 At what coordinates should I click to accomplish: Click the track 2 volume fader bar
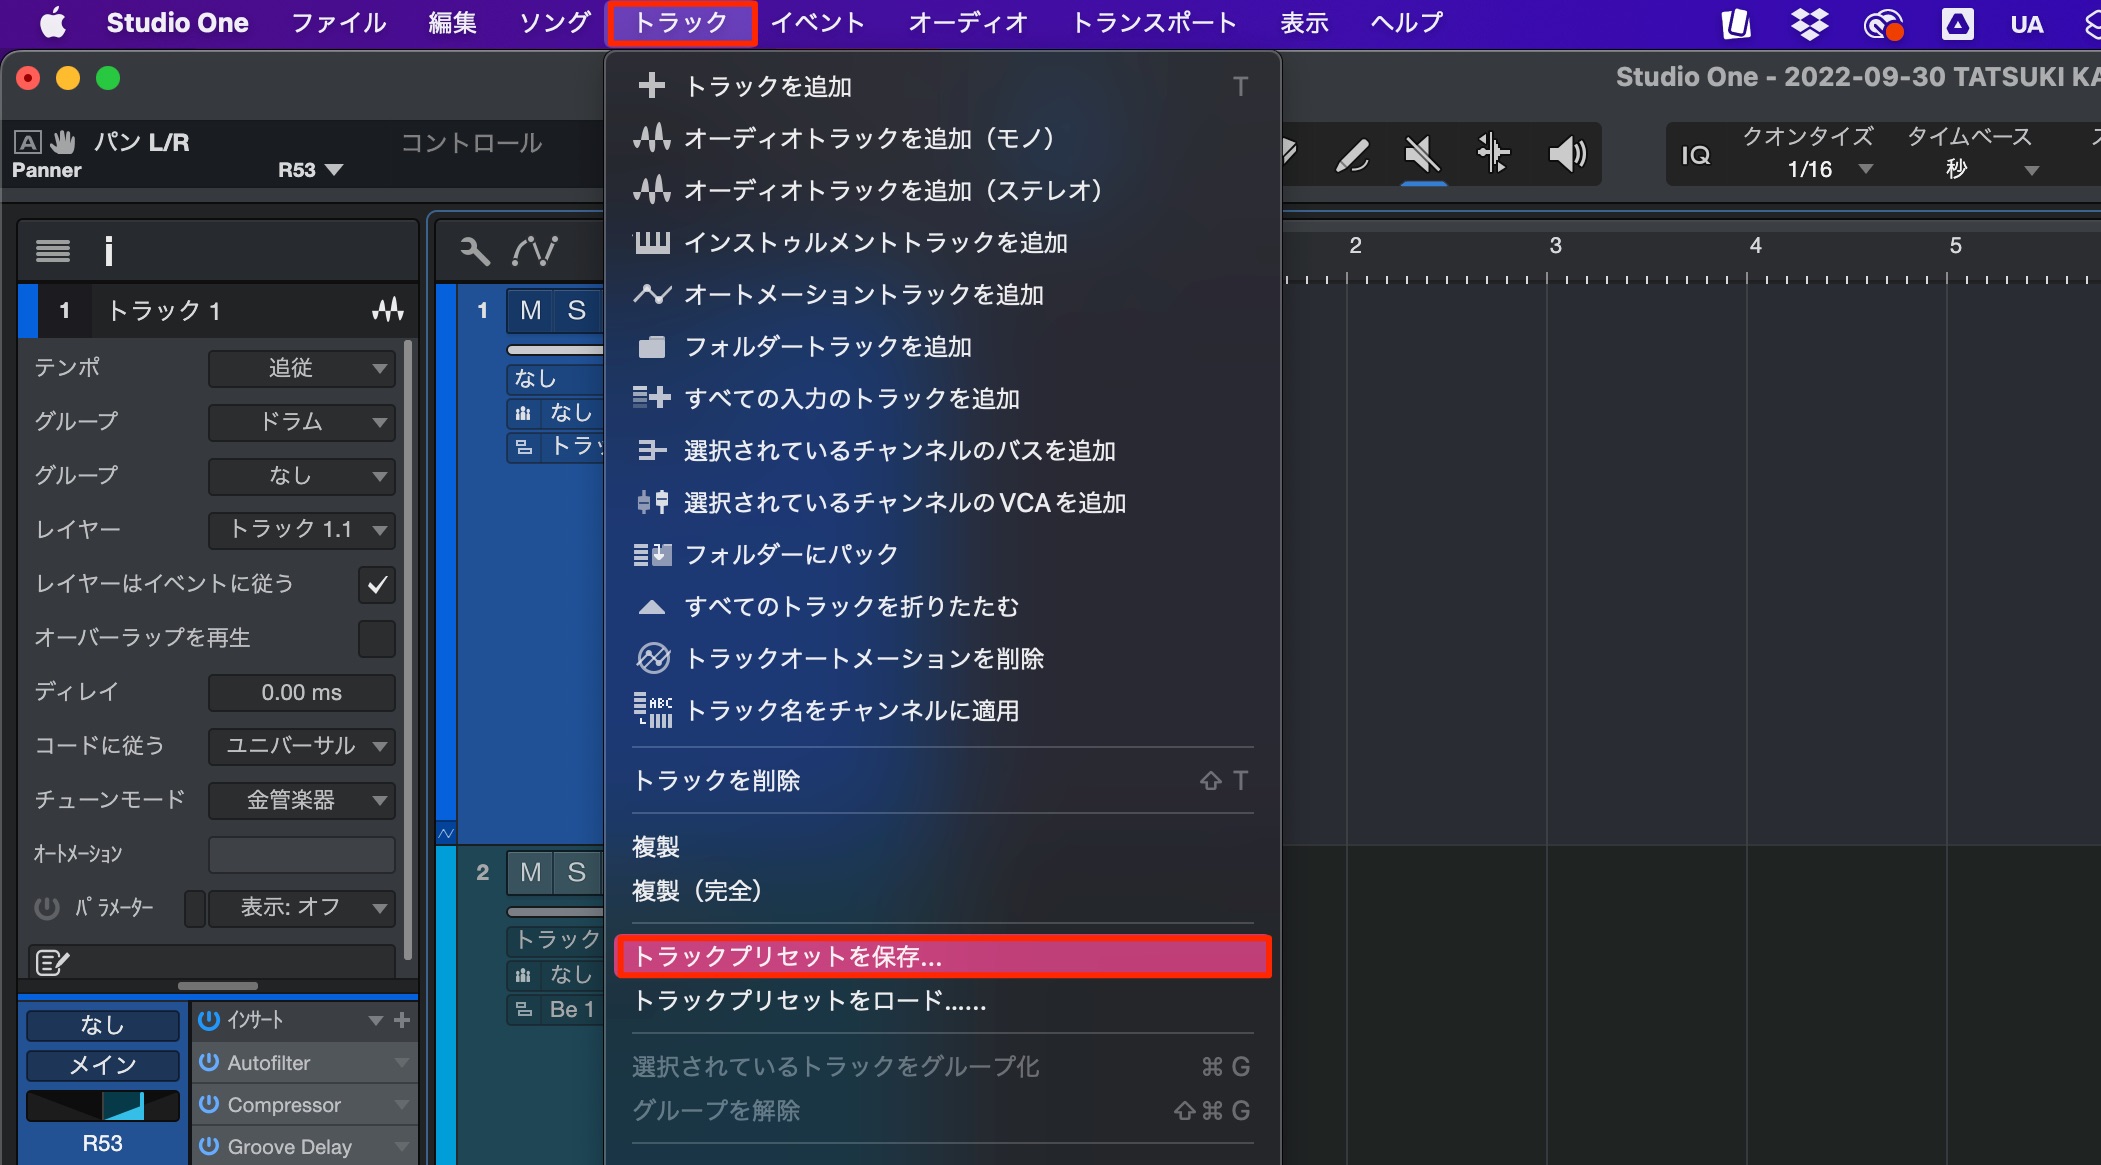coord(555,912)
